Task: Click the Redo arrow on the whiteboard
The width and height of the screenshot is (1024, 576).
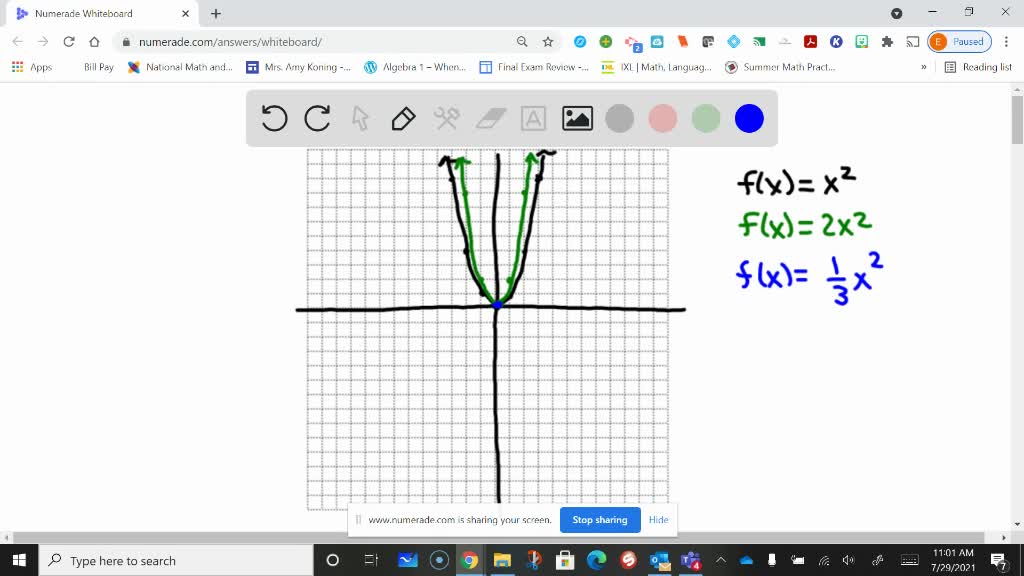Action: point(317,118)
